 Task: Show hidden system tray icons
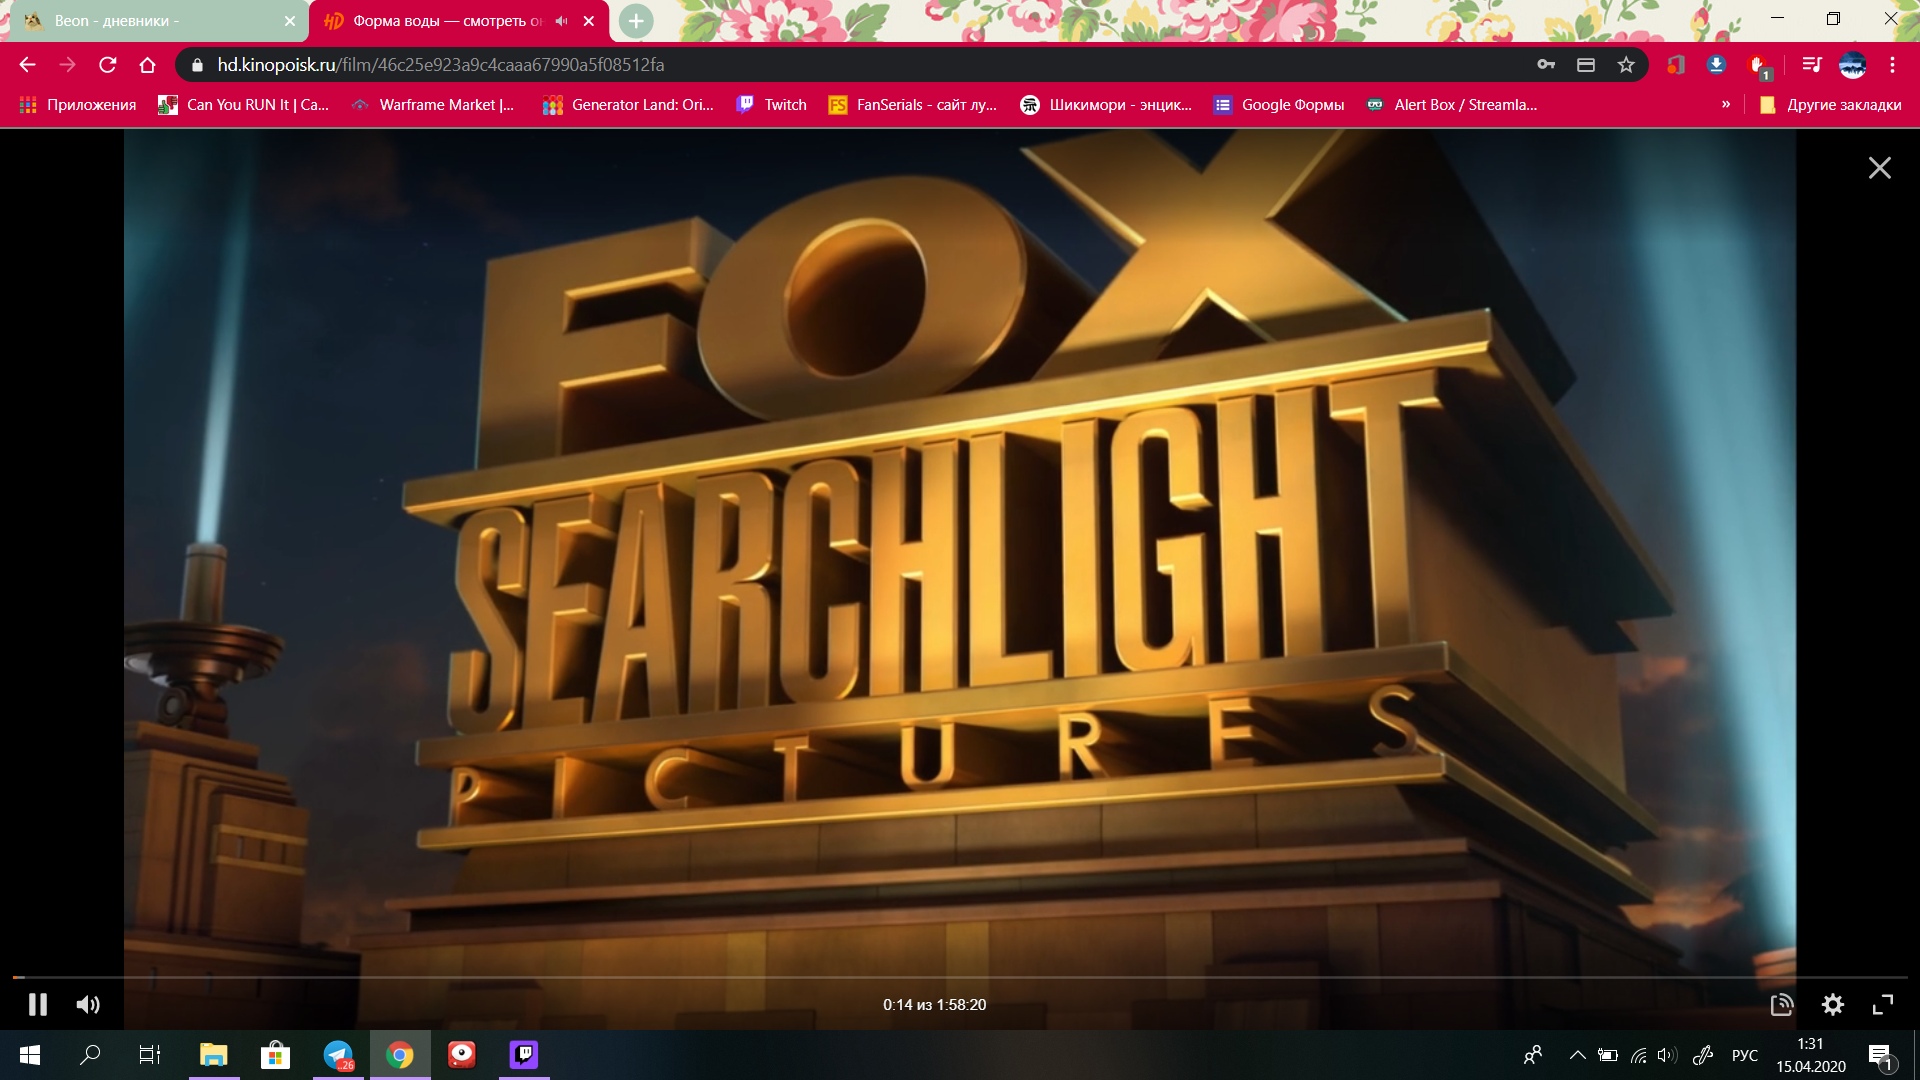(1577, 1055)
